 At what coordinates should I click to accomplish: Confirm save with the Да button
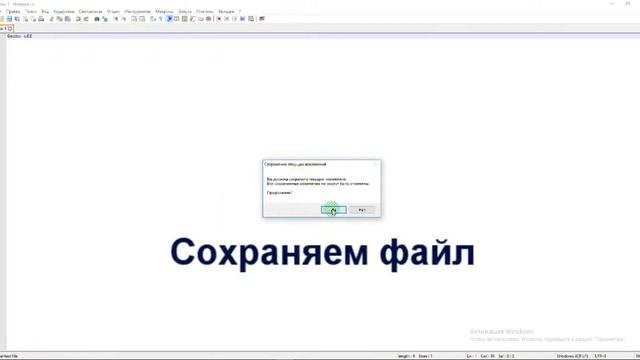[333, 210]
